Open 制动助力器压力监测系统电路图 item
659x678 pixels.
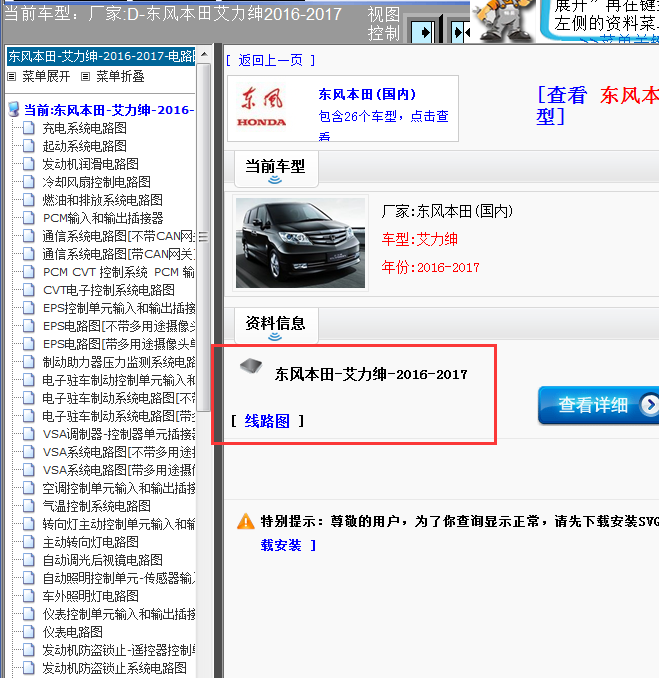tap(119, 362)
